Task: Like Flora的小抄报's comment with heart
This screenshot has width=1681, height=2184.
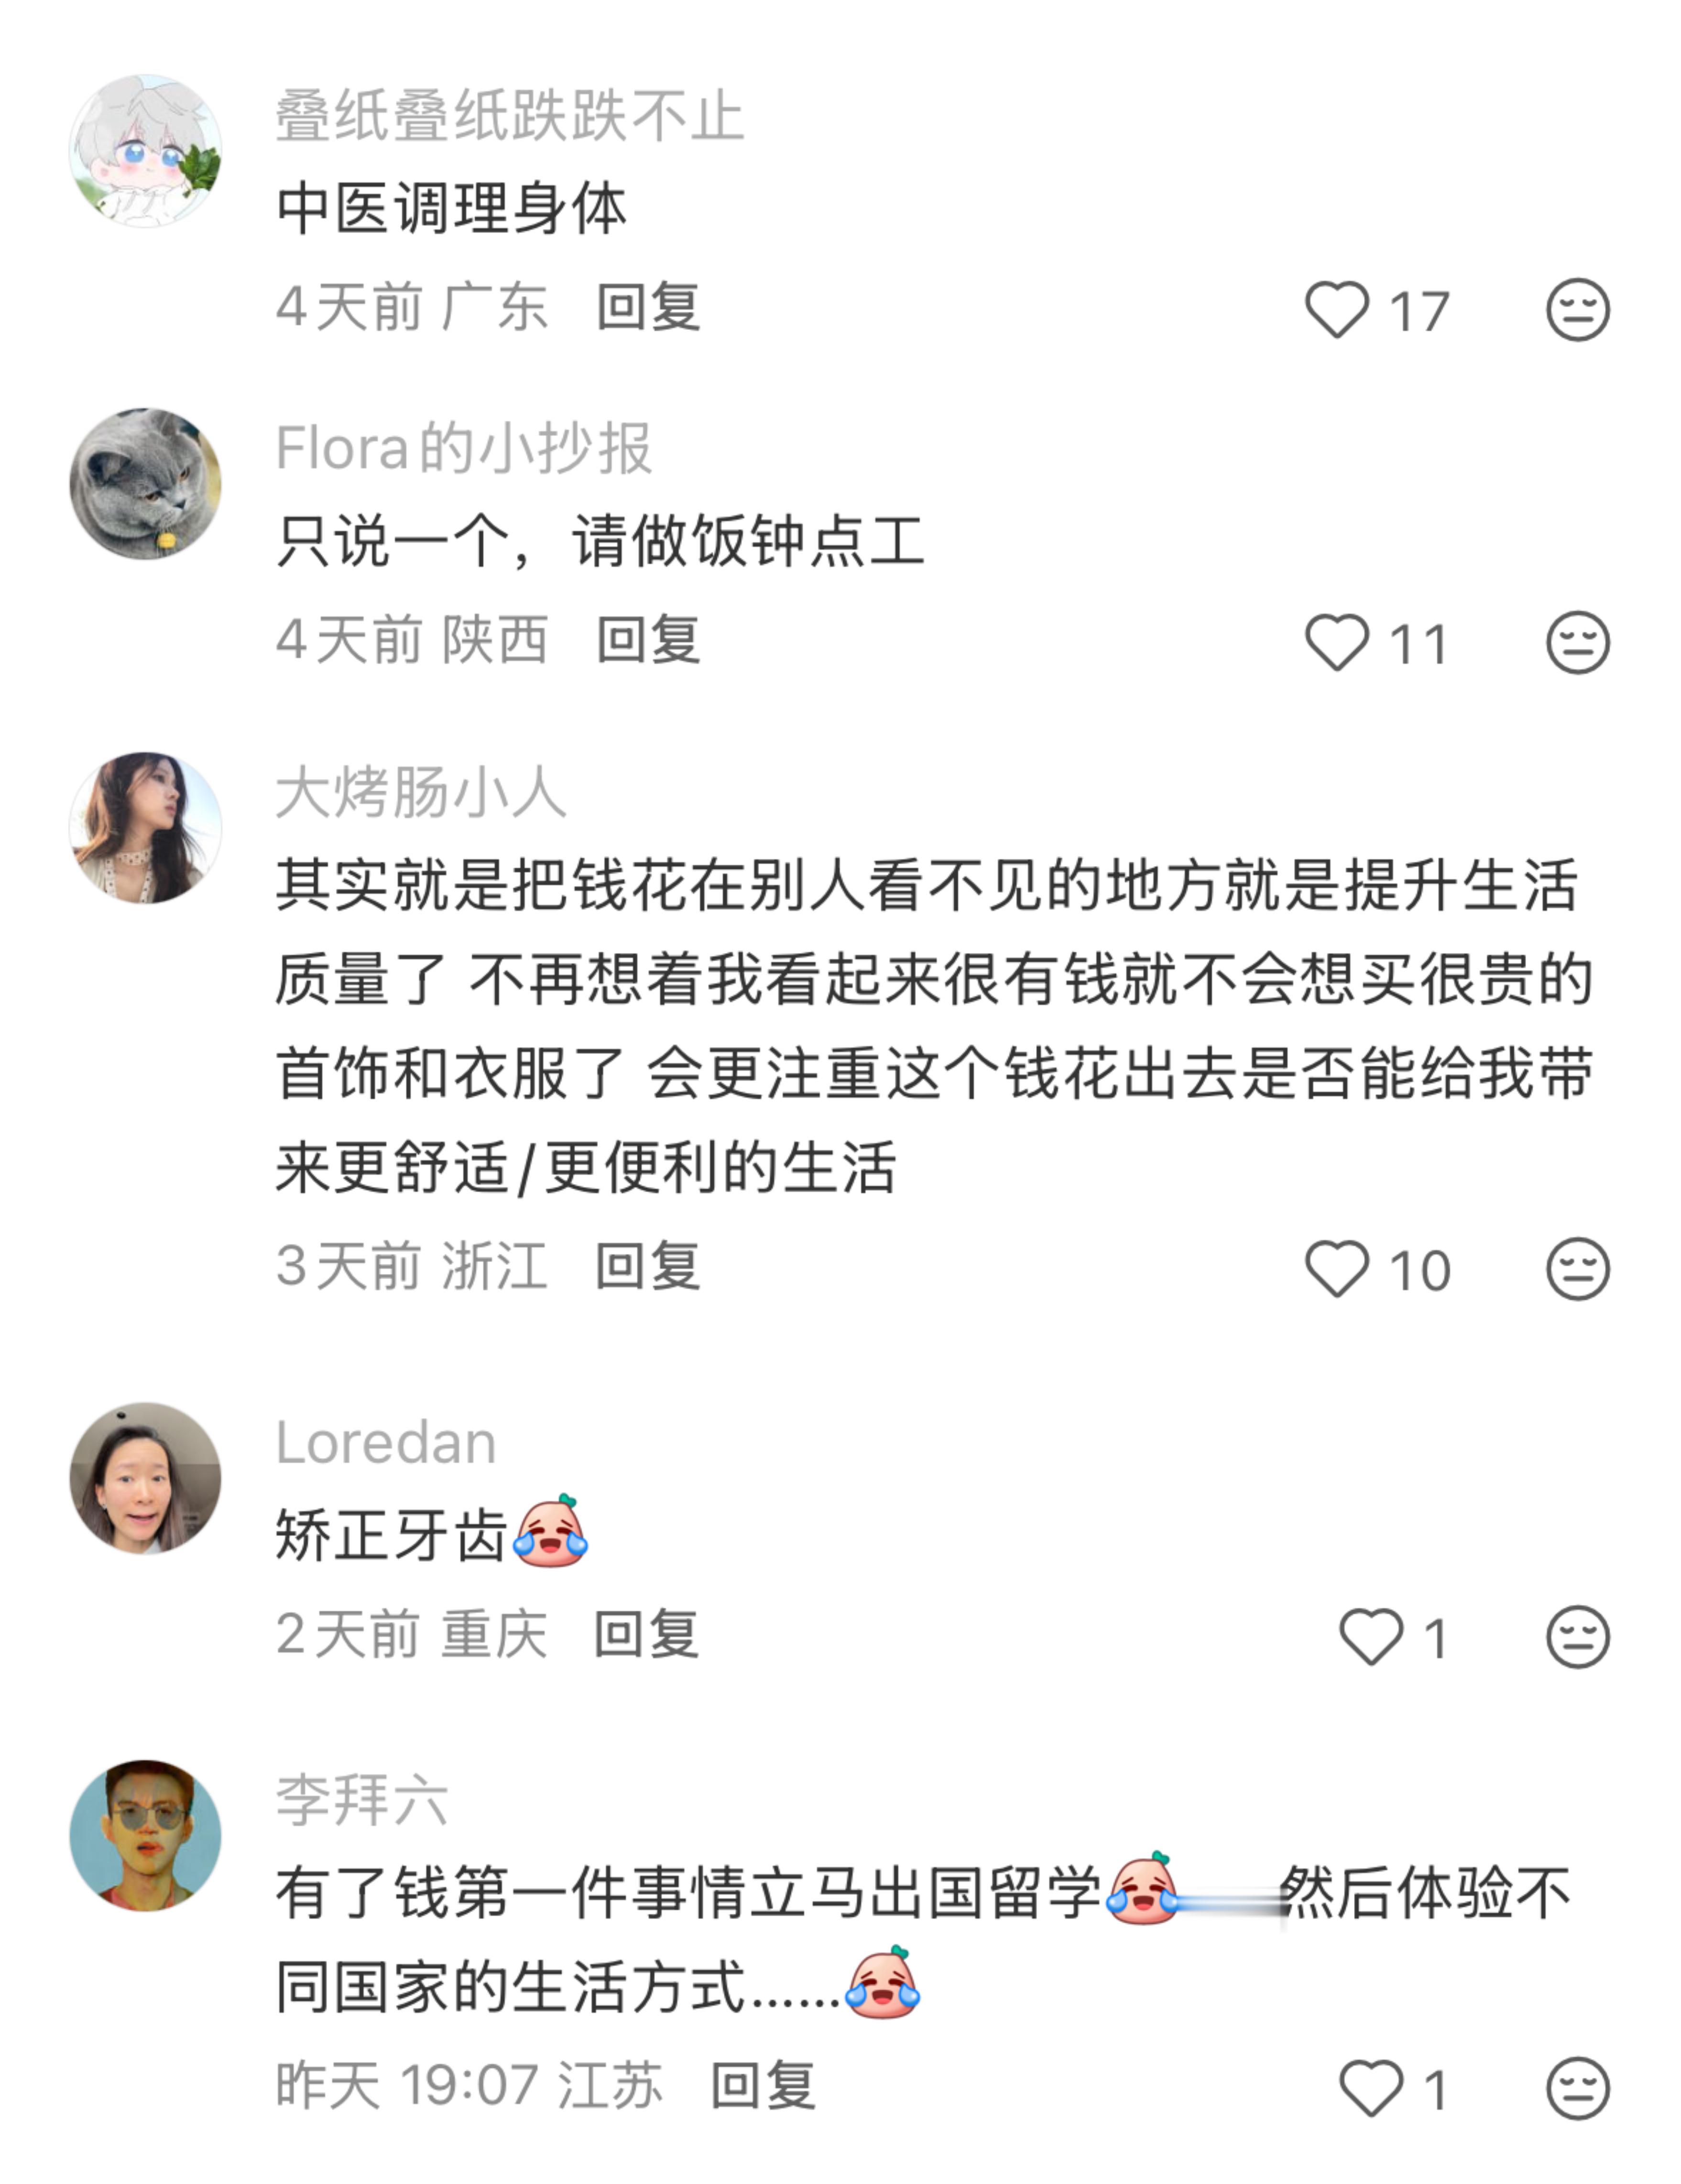Action: point(1336,642)
